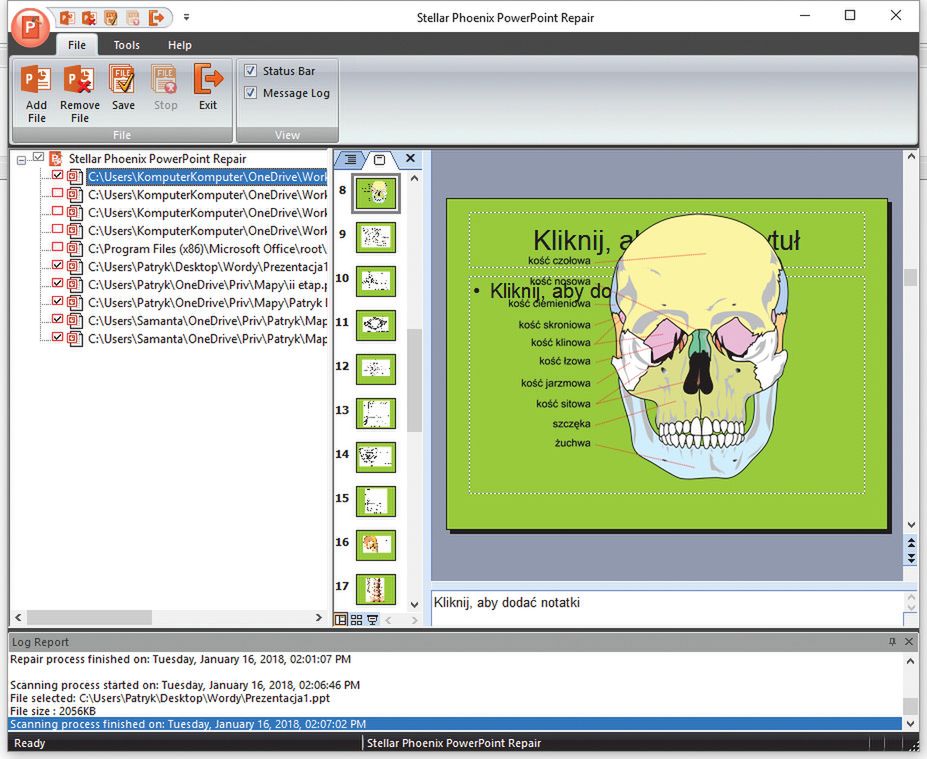
Task: Select slide 12 thumbnail
Action: click(x=376, y=368)
